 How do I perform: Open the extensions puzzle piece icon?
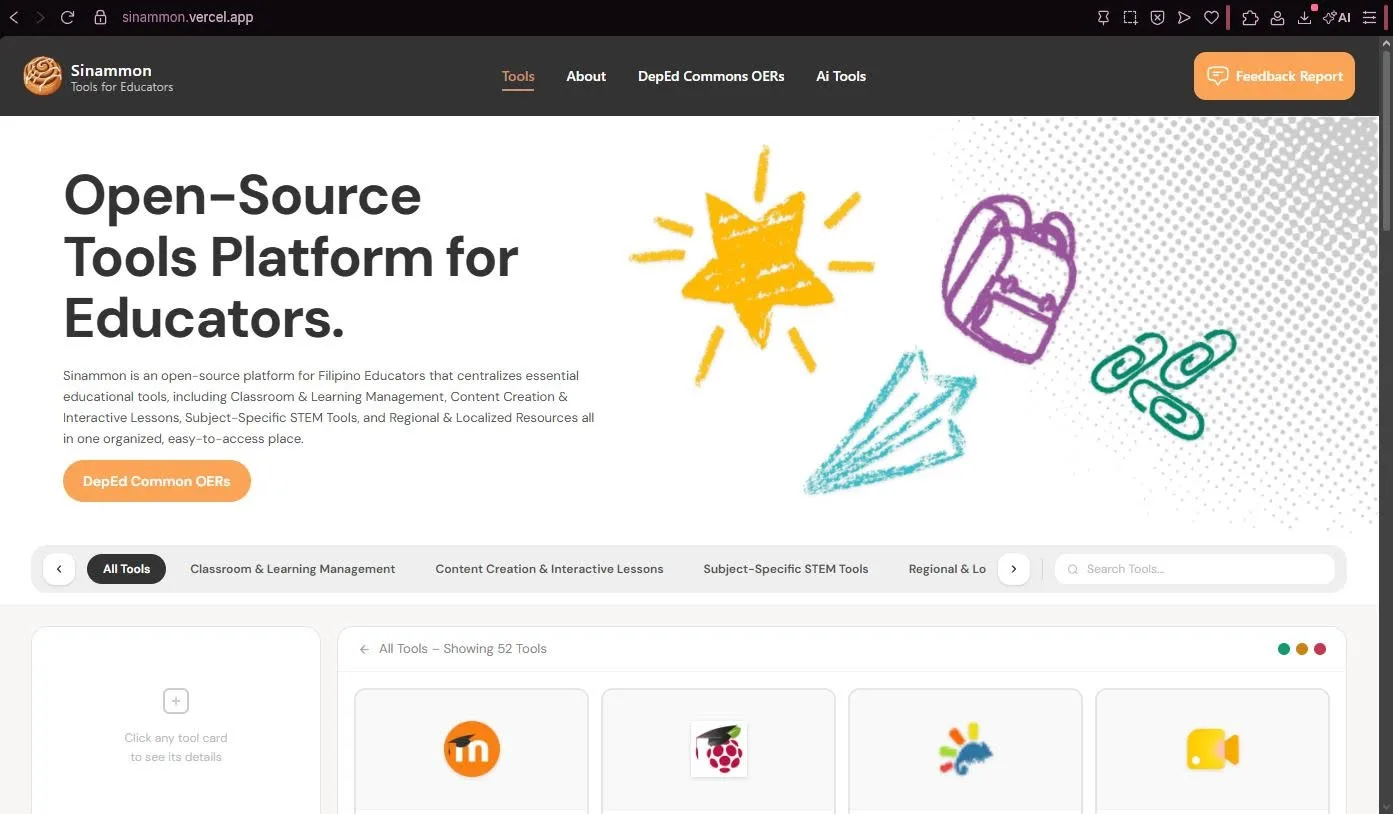coord(1250,17)
